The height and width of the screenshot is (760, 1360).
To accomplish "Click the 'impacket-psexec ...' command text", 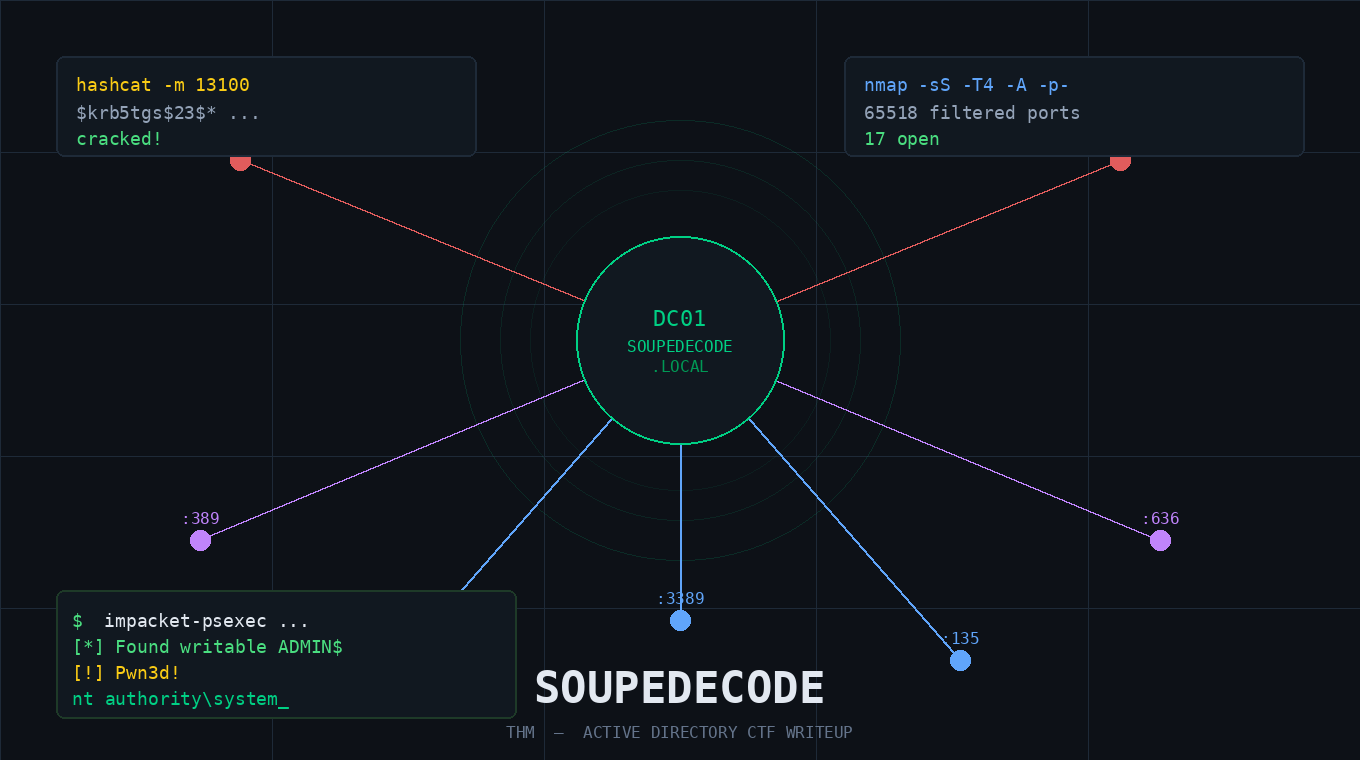I will pyautogui.click(x=206, y=621).
